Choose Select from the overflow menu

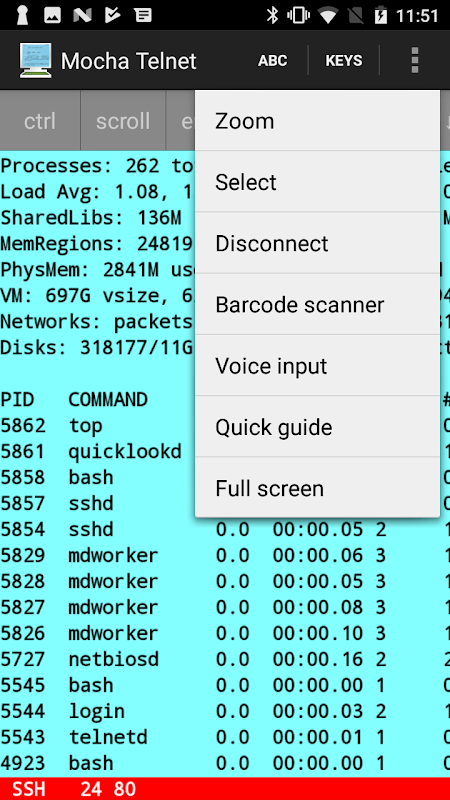[x=317, y=182]
